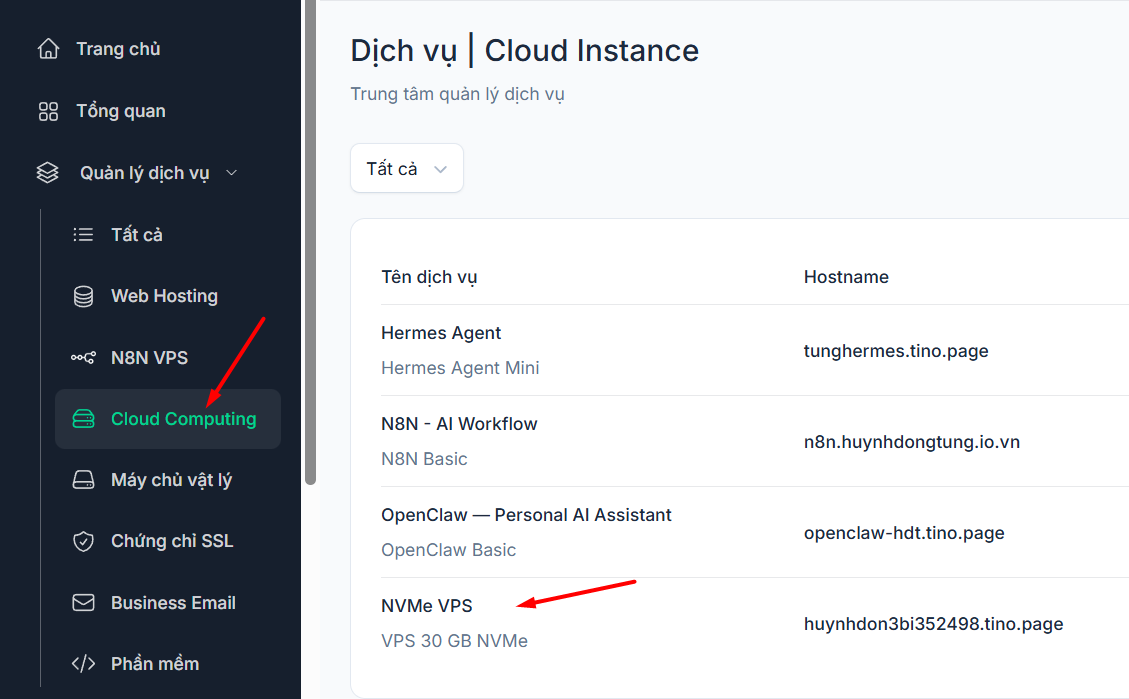Screen dimensions: 1129x699
Task: Click hostname huynhdon3bi352498.tino.page
Action: click(934, 624)
